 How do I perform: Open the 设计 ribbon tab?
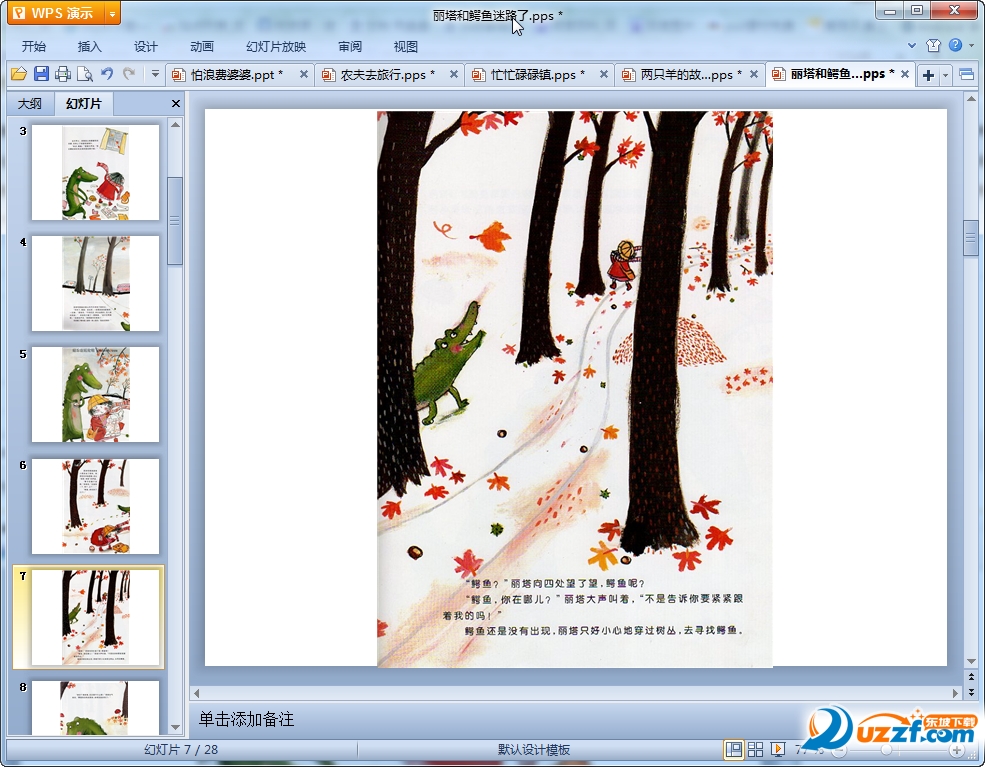(x=146, y=46)
